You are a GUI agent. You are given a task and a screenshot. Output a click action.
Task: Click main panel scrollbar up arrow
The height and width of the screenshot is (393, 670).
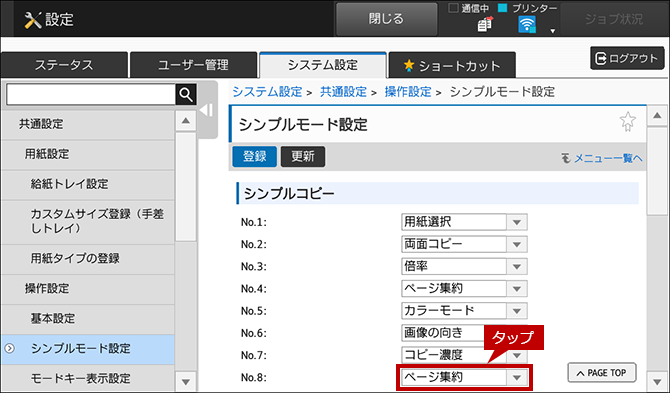pyautogui.click(x=657, y=116)
